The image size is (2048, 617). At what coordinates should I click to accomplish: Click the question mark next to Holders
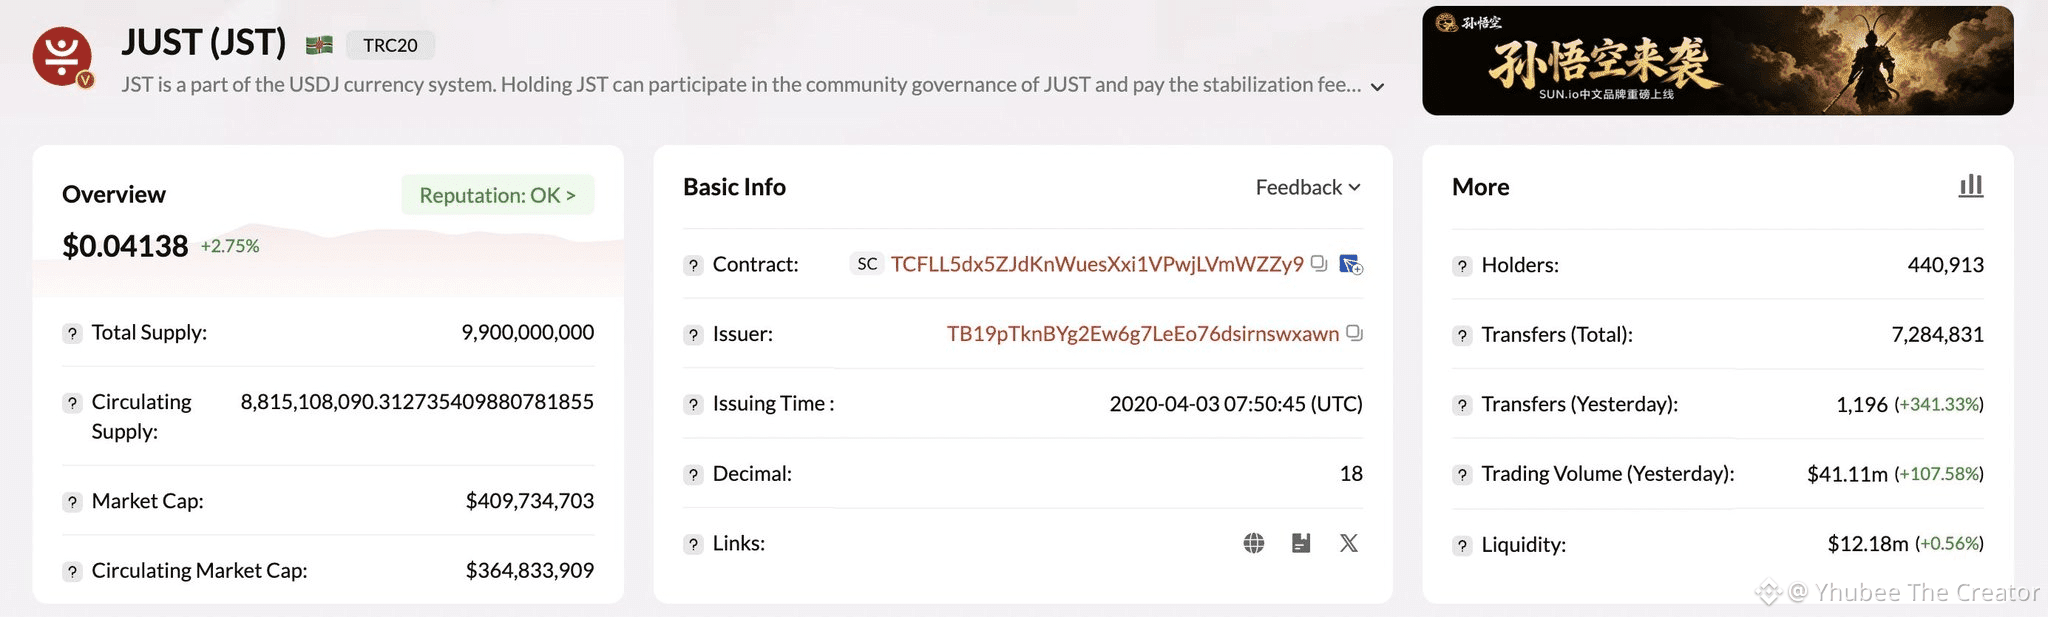click(x=1462, y=266)
